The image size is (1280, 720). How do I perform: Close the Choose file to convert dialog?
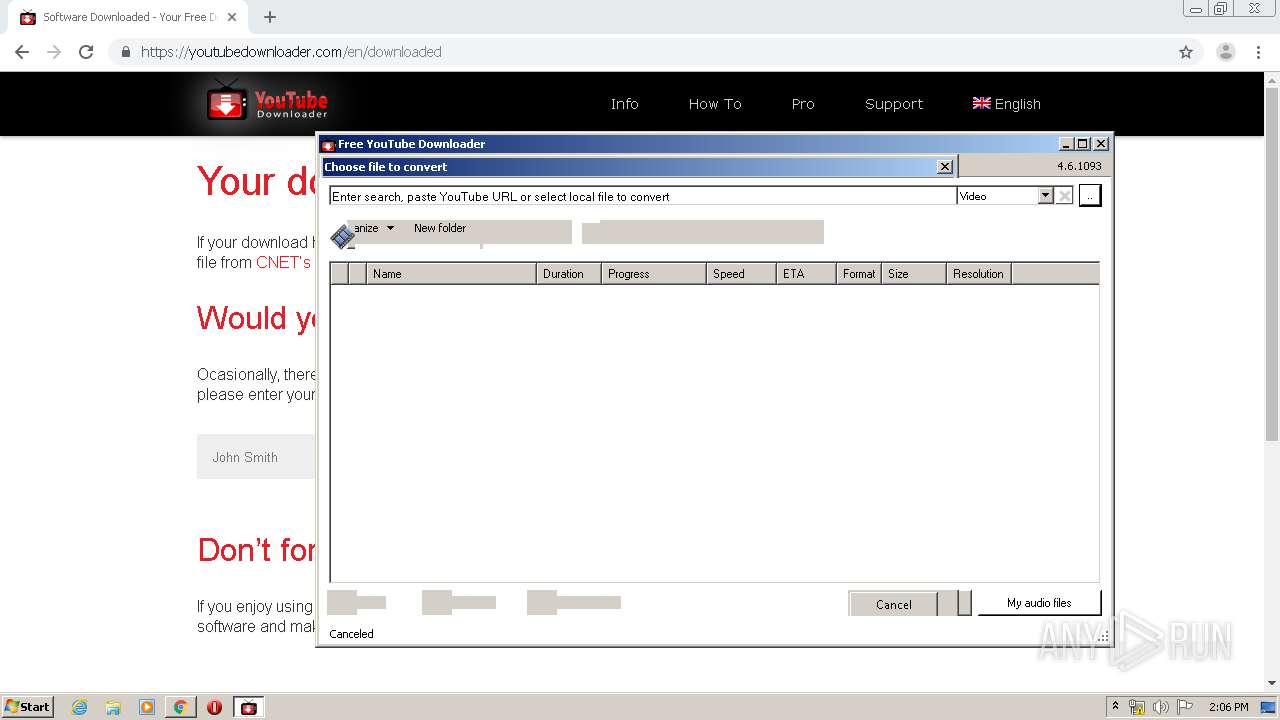[944, 167]
